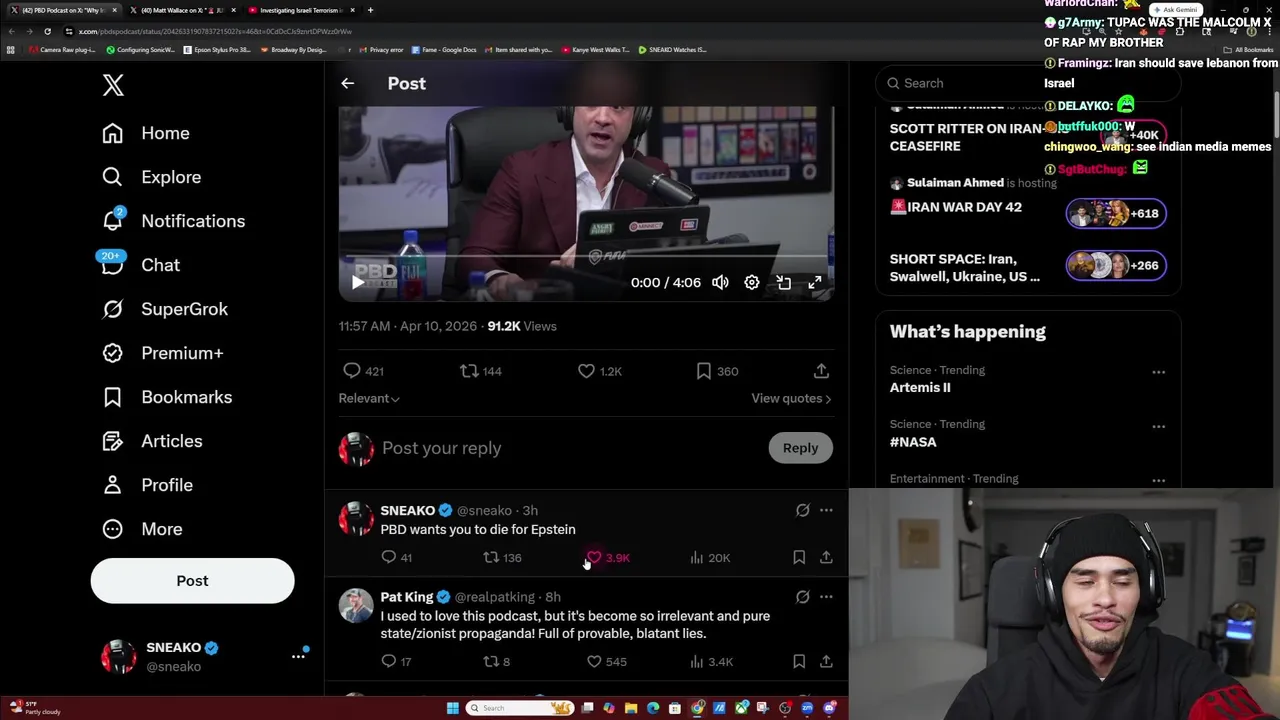Open Home from the sidebar

pos(146,133)
